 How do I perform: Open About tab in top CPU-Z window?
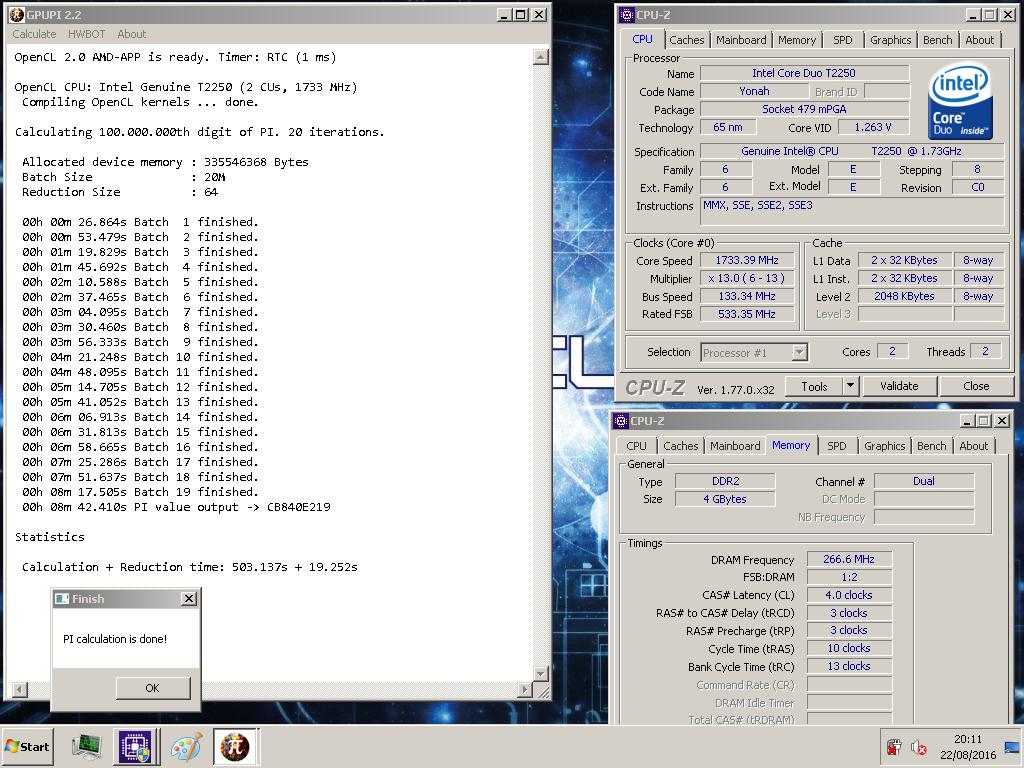tap(980, 40)
